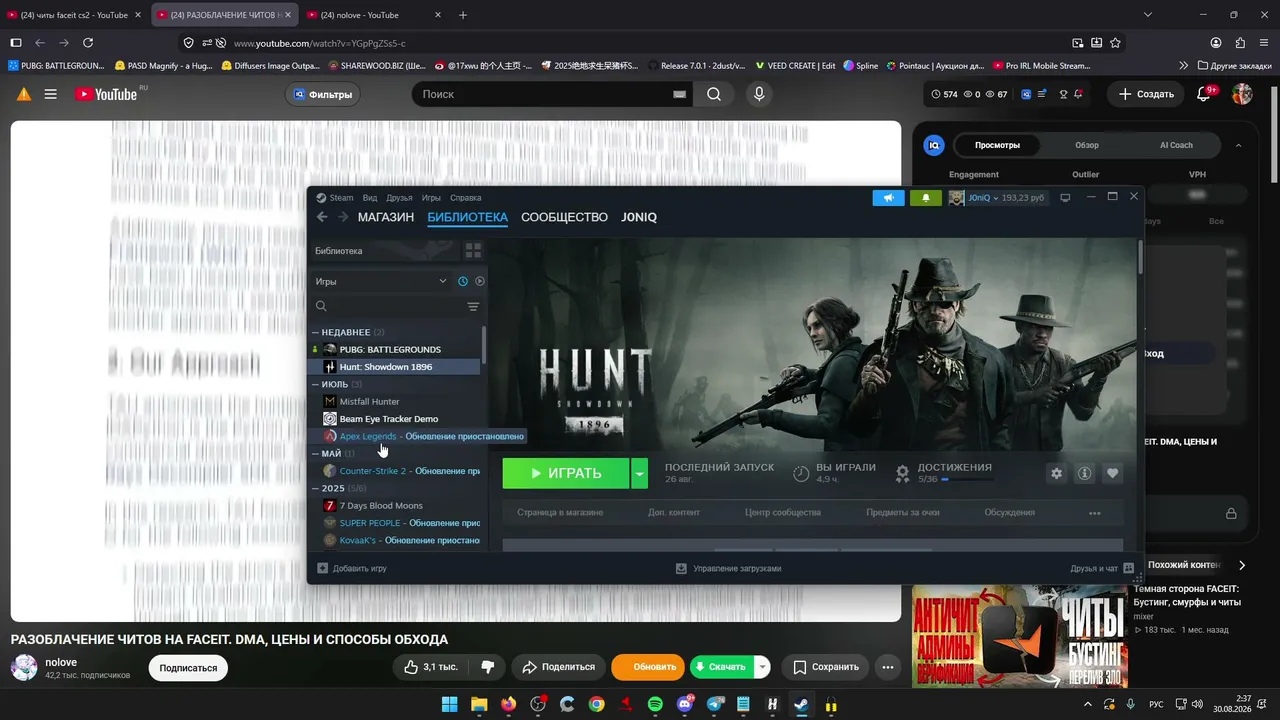The width and height of the screenshot is (1280, 720).
Task: Open the Steam announcements megaphone button
Action: pos(888,198)
